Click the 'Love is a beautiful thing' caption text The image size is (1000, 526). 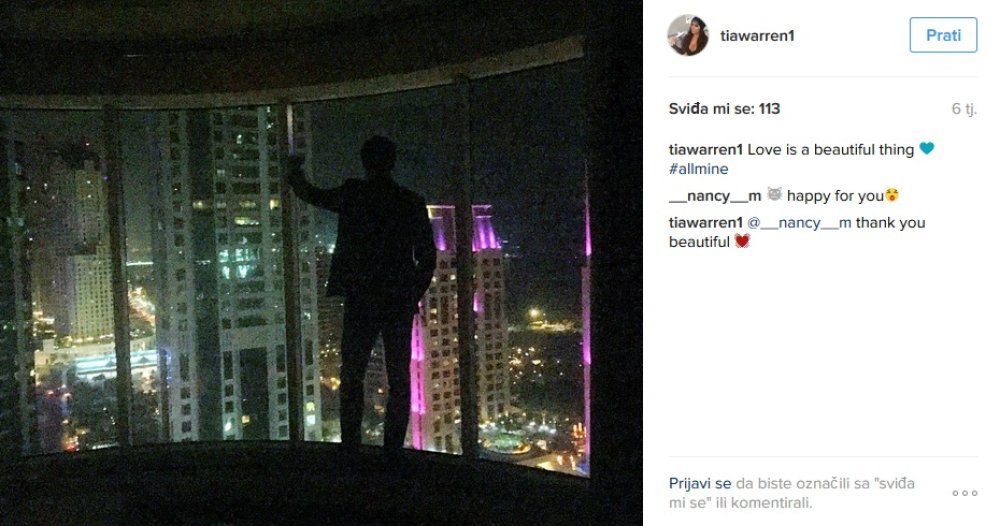[830, 150]
